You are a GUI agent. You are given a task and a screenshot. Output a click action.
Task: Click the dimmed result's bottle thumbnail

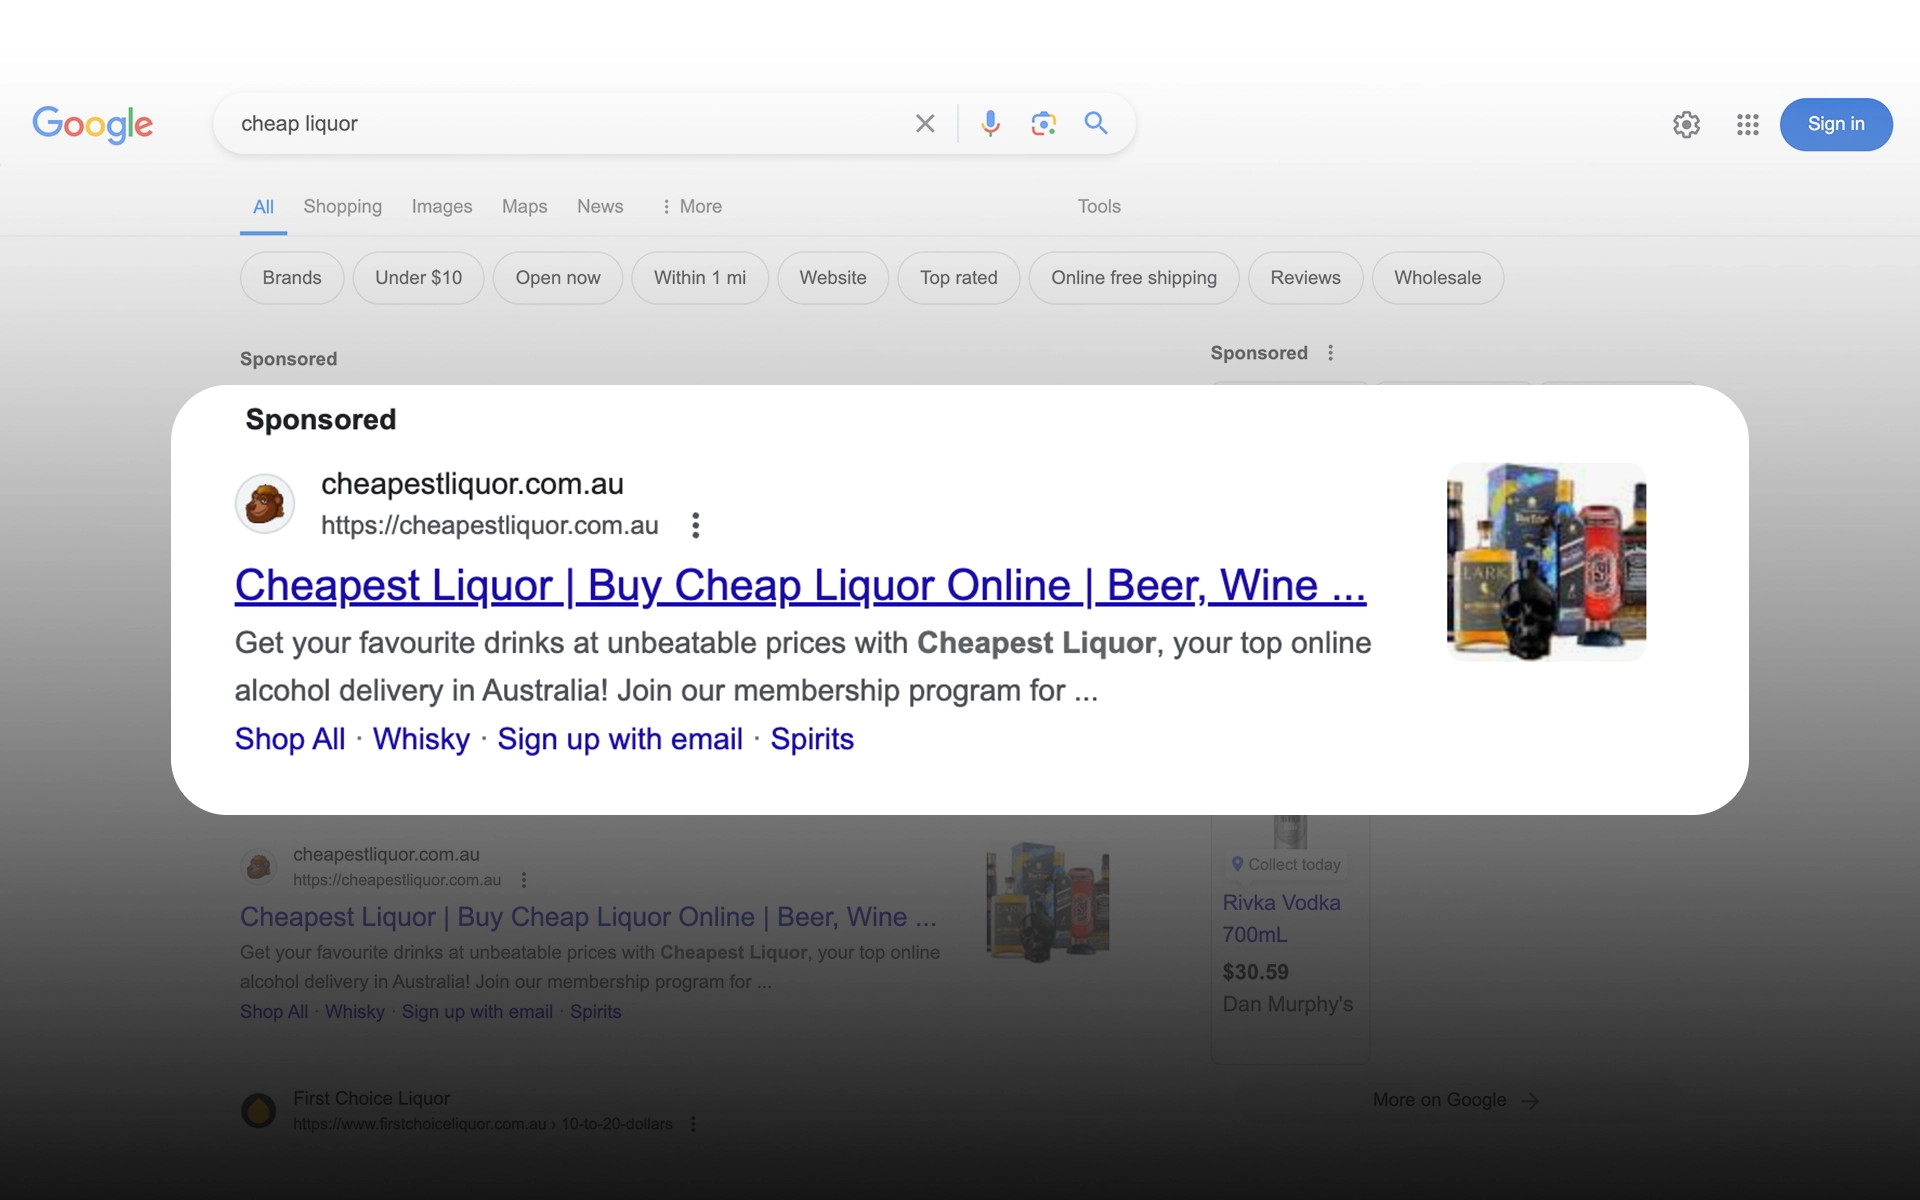tap(1047, 901)
